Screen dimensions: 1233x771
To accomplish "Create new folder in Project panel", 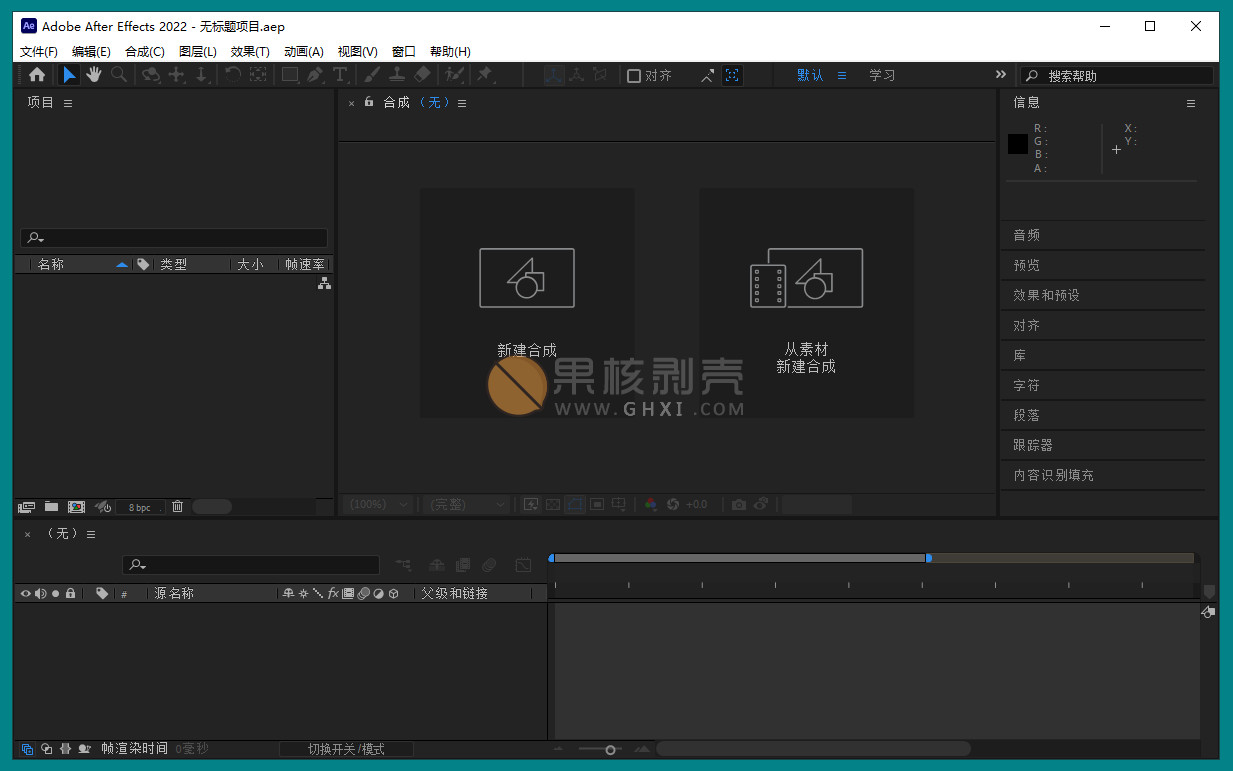I will point(51,507).
